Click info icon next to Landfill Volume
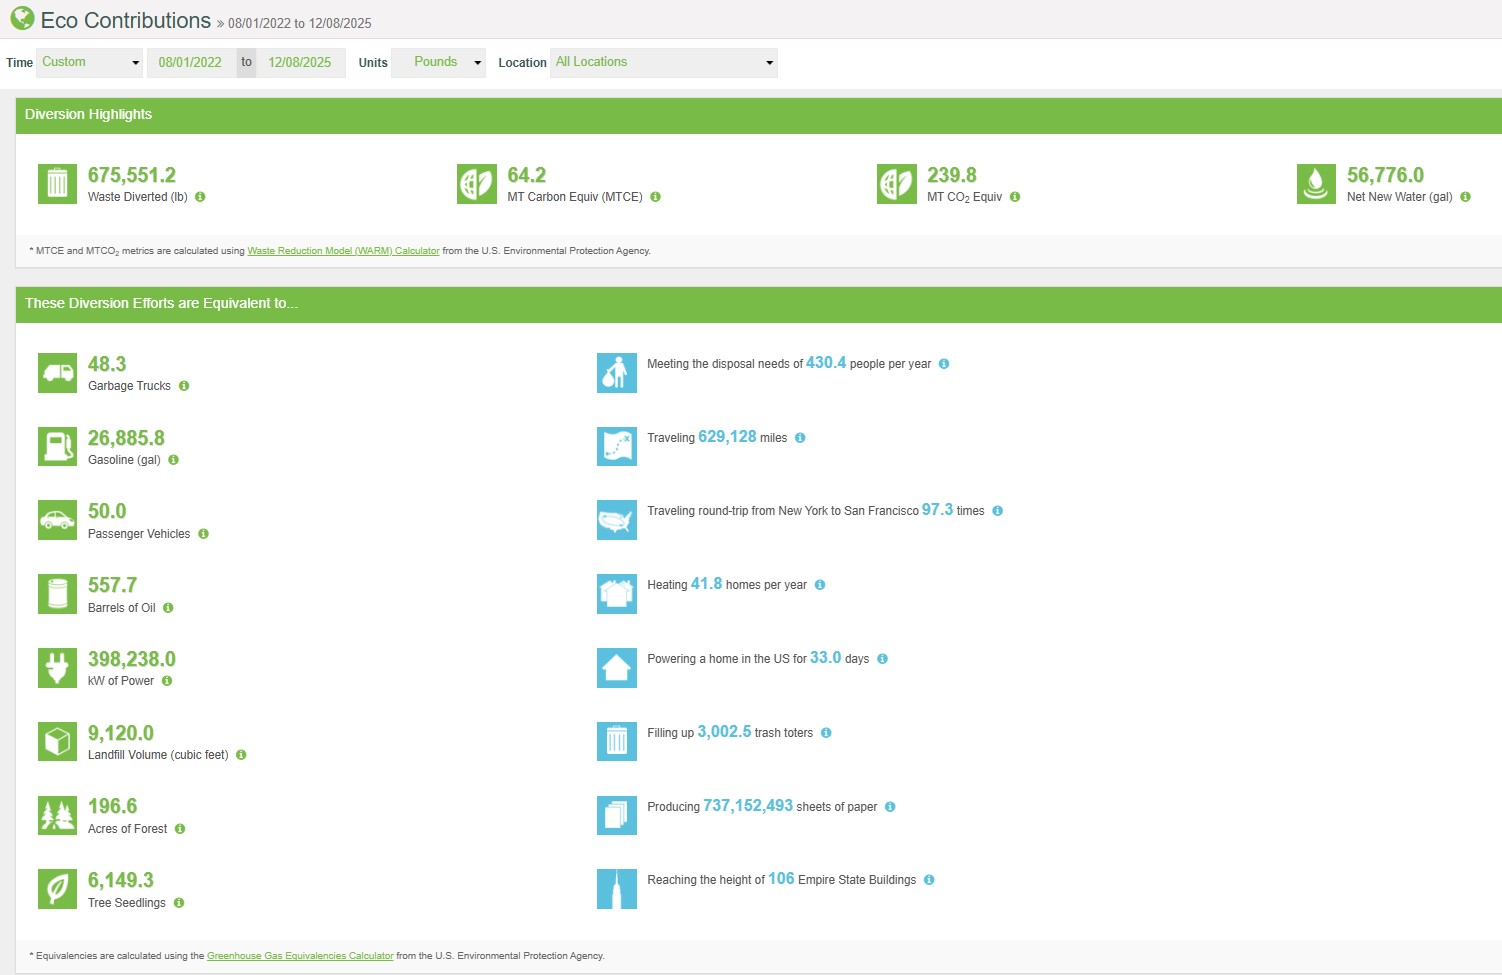This screenshot has width=1502, height=975. click(241, 755)
